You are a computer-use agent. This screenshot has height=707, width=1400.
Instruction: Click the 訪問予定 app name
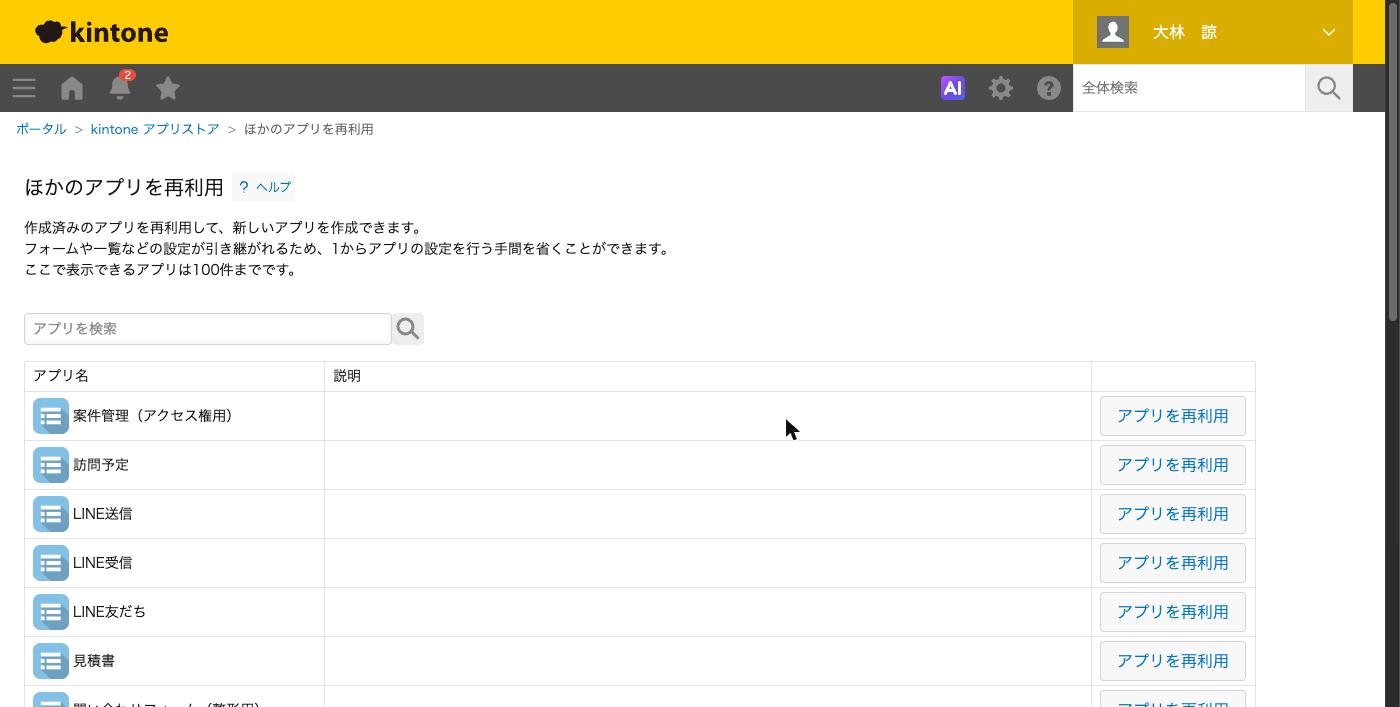click(101, 465)
